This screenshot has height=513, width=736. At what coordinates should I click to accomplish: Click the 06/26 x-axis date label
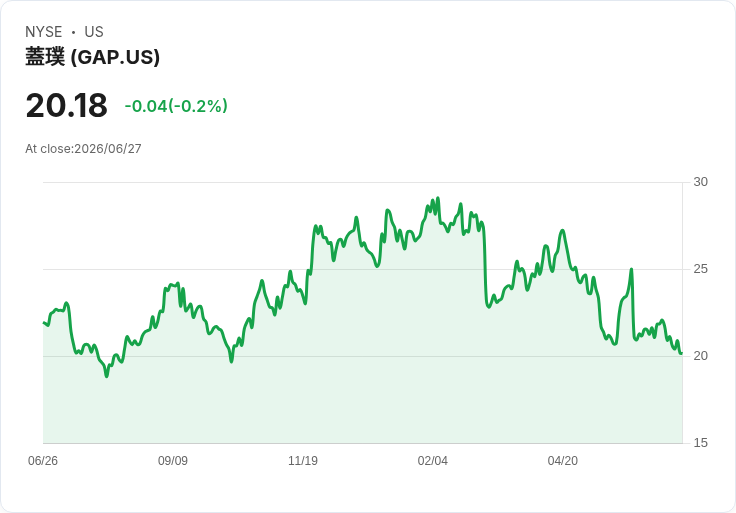[x=43, y=460]
